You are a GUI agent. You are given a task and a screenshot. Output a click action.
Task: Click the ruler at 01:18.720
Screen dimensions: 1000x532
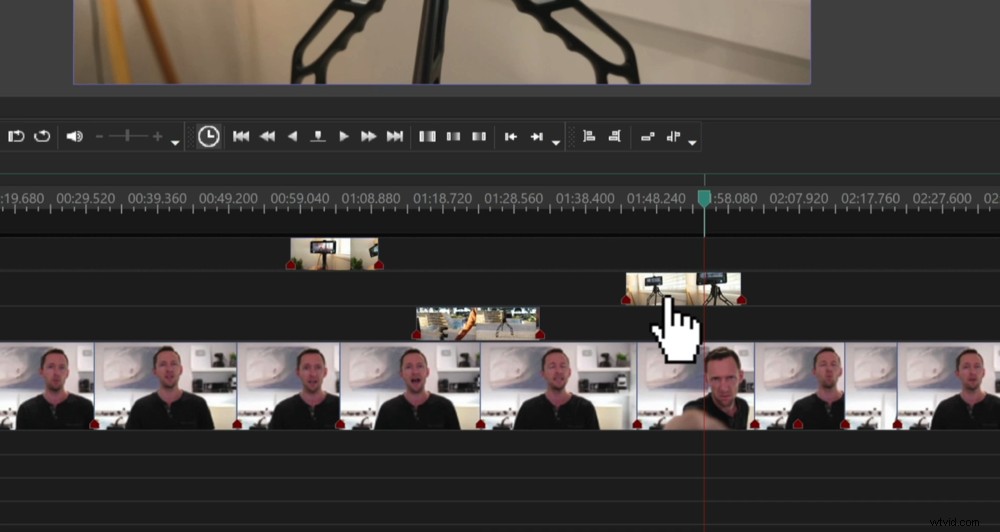[443, 198]
